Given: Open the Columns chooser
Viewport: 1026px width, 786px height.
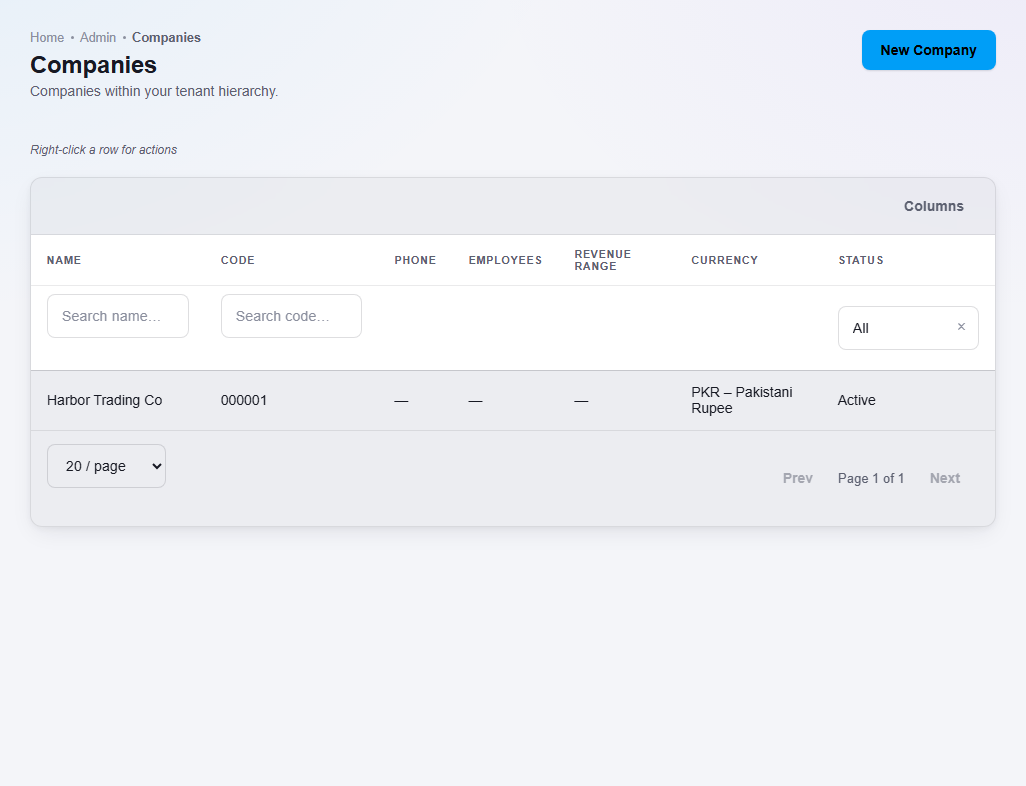Looking at the screenshot, I should (x=933, y=206).
